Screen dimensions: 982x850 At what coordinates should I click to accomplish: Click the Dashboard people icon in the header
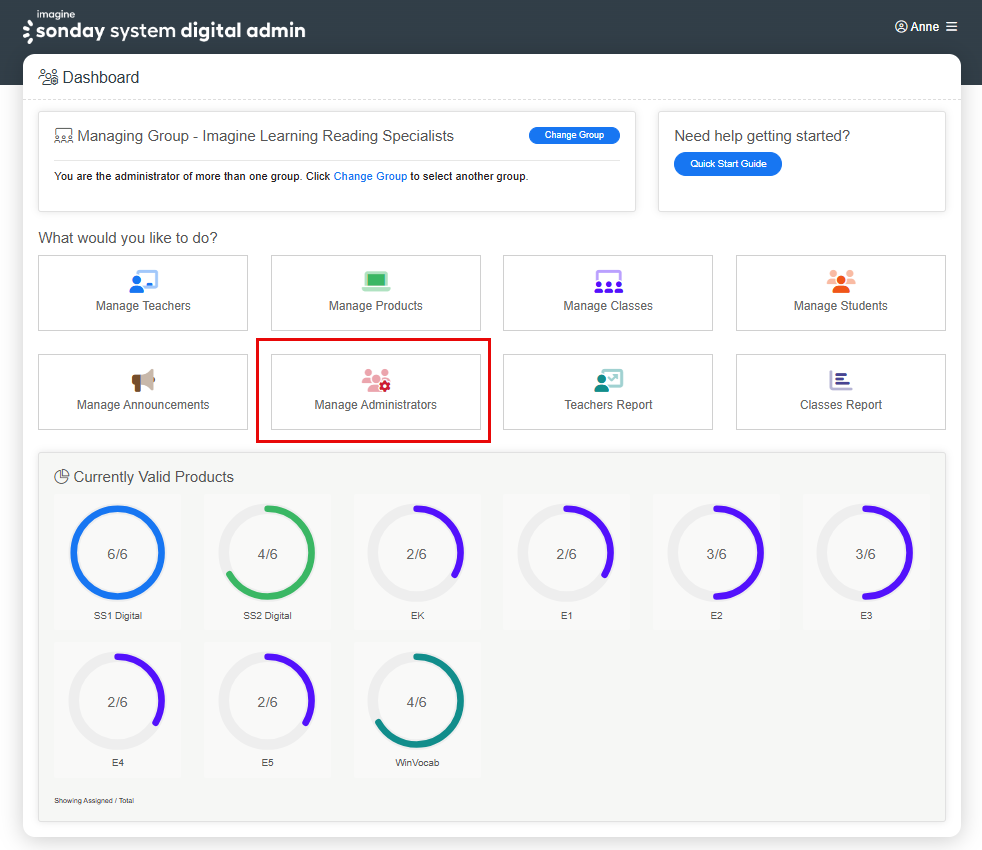(x=46, y=76)
